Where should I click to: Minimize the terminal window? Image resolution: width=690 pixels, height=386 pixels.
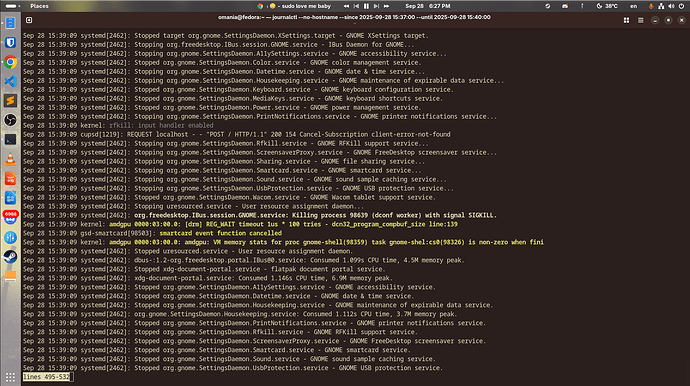(x=655, y=20)
